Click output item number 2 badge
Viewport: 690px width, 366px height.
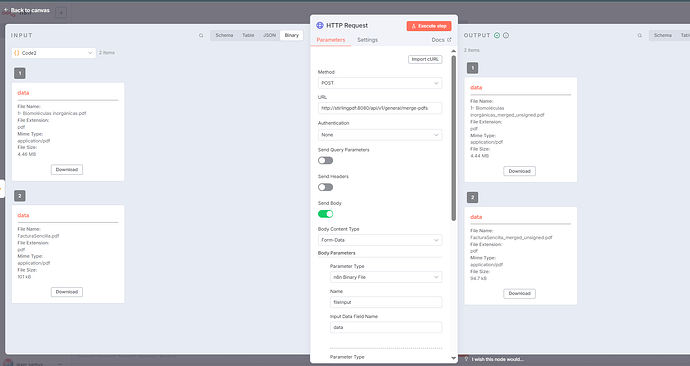point(472,198)
